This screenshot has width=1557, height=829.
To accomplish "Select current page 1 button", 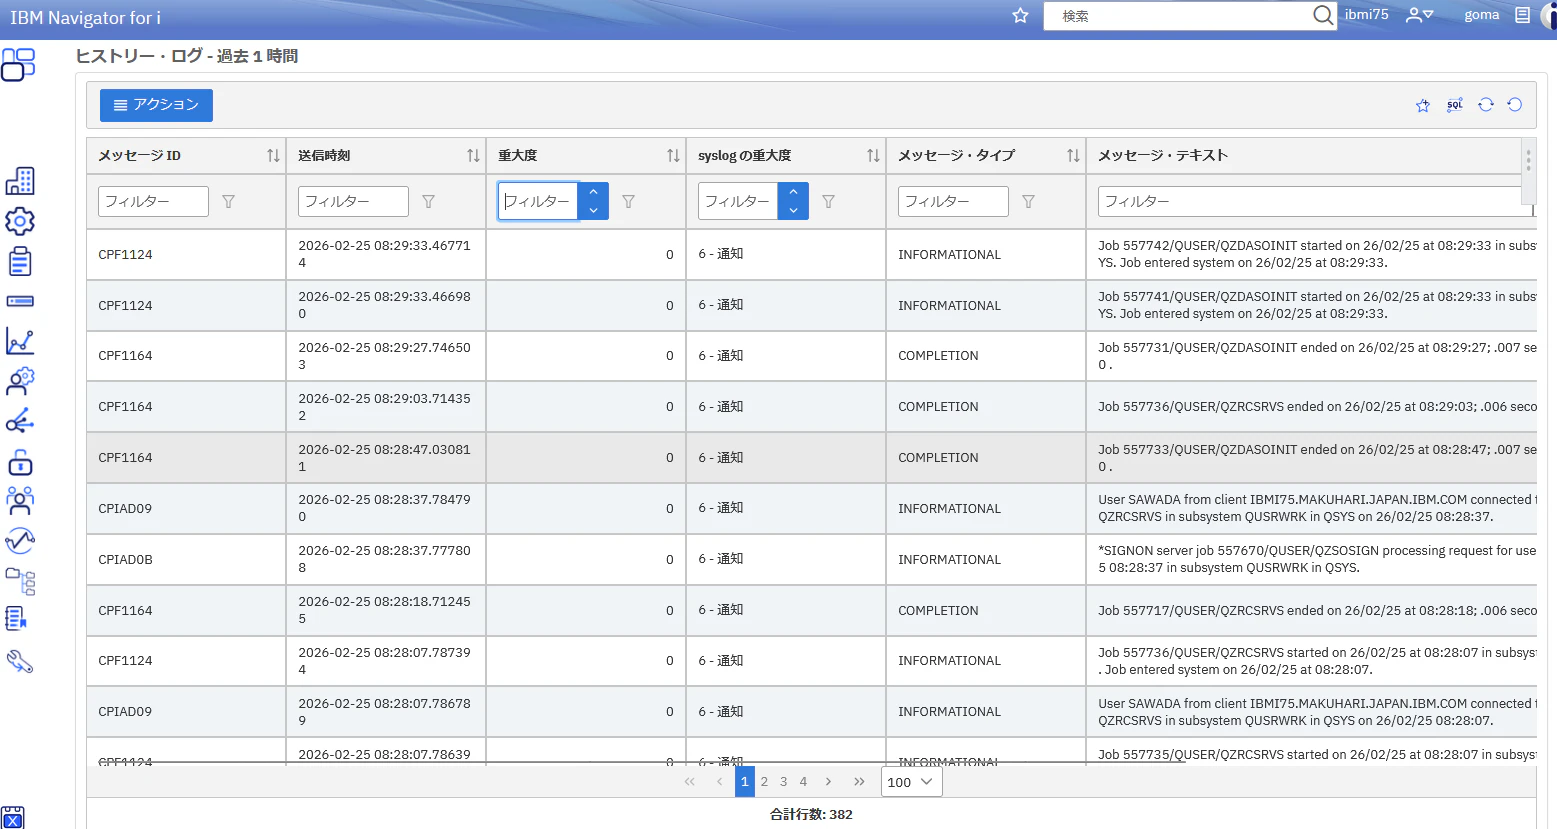I will coord(744,782).
